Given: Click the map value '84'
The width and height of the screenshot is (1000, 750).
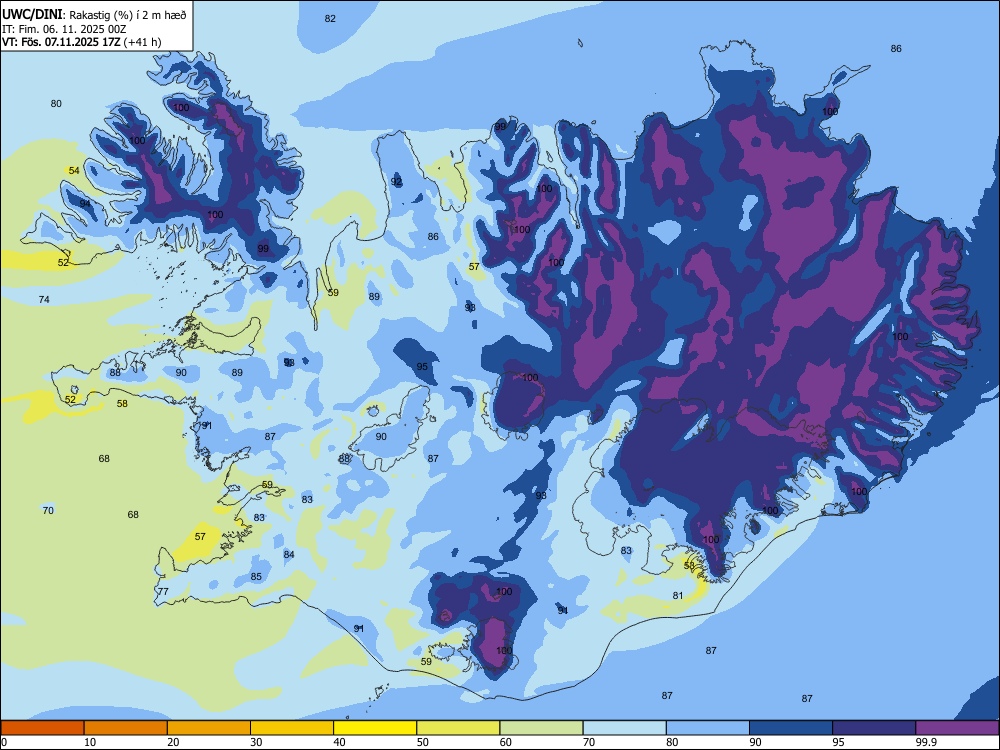Looking at the screenshot, I should click(289, 554).
